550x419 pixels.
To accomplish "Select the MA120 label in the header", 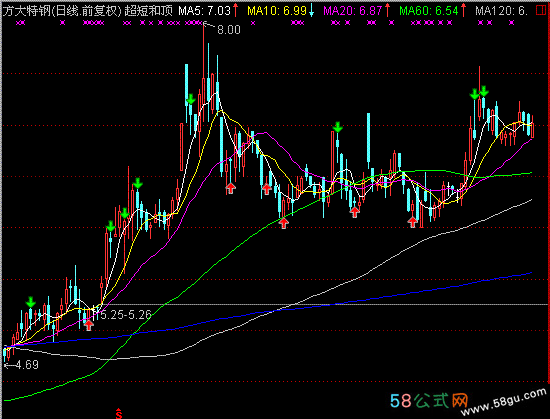I will 502,11.
